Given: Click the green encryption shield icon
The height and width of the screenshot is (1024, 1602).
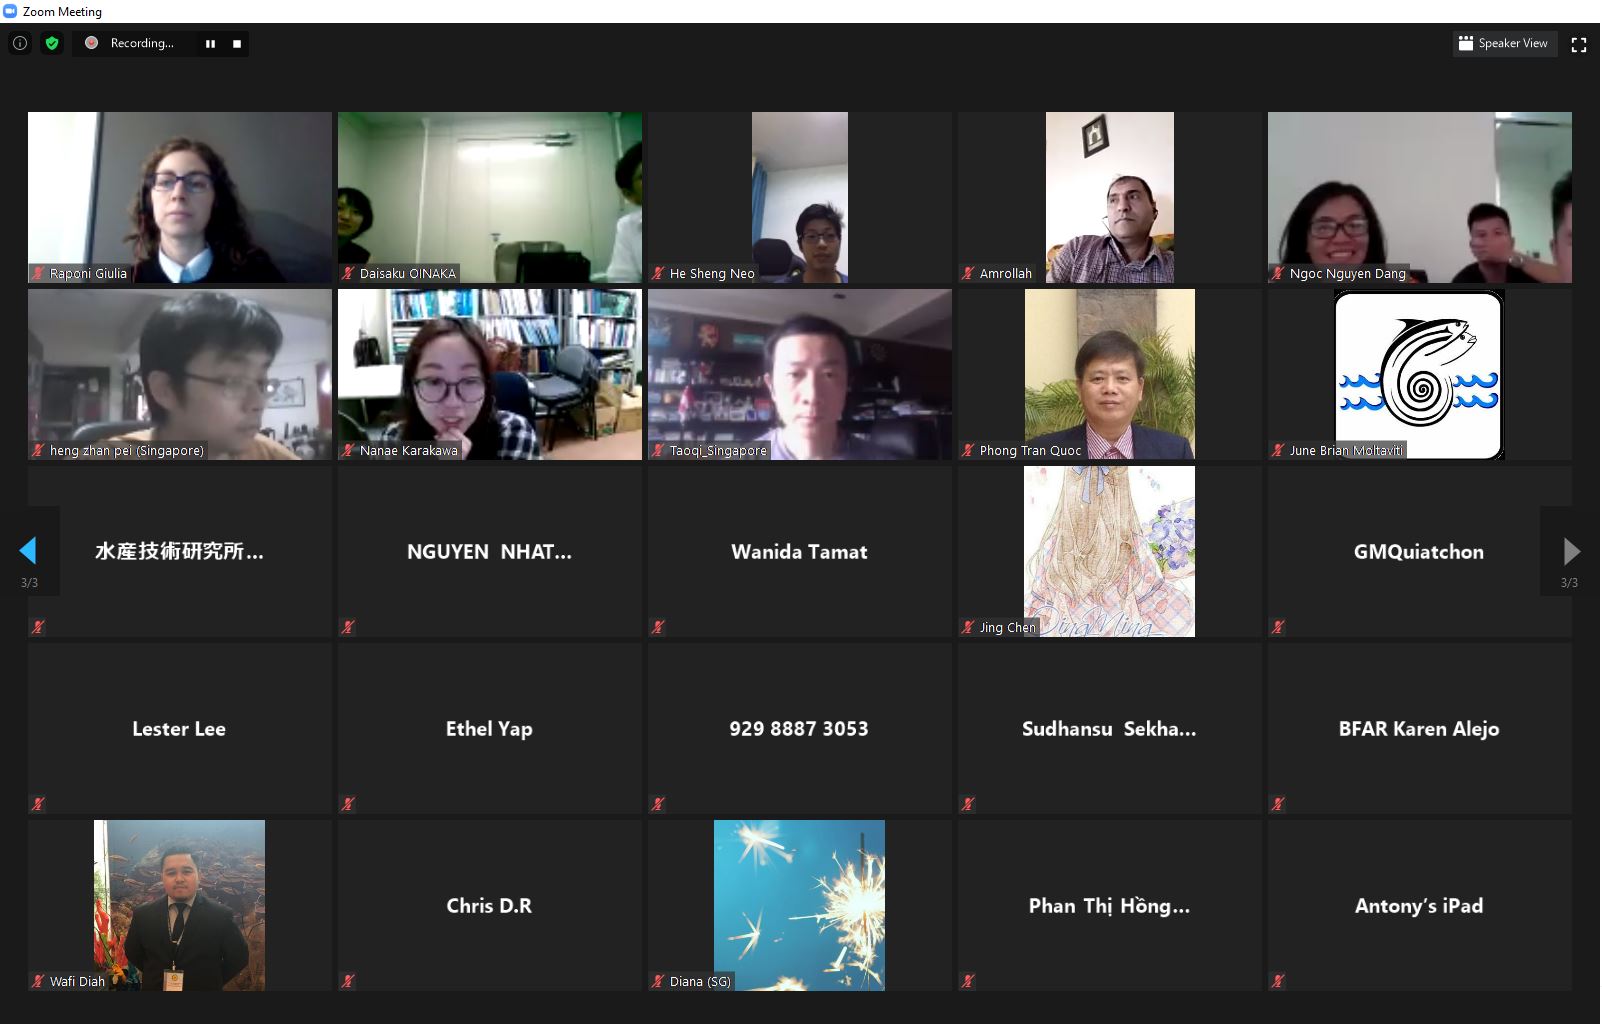Looking at the screenshot, I should coord(52,43).
